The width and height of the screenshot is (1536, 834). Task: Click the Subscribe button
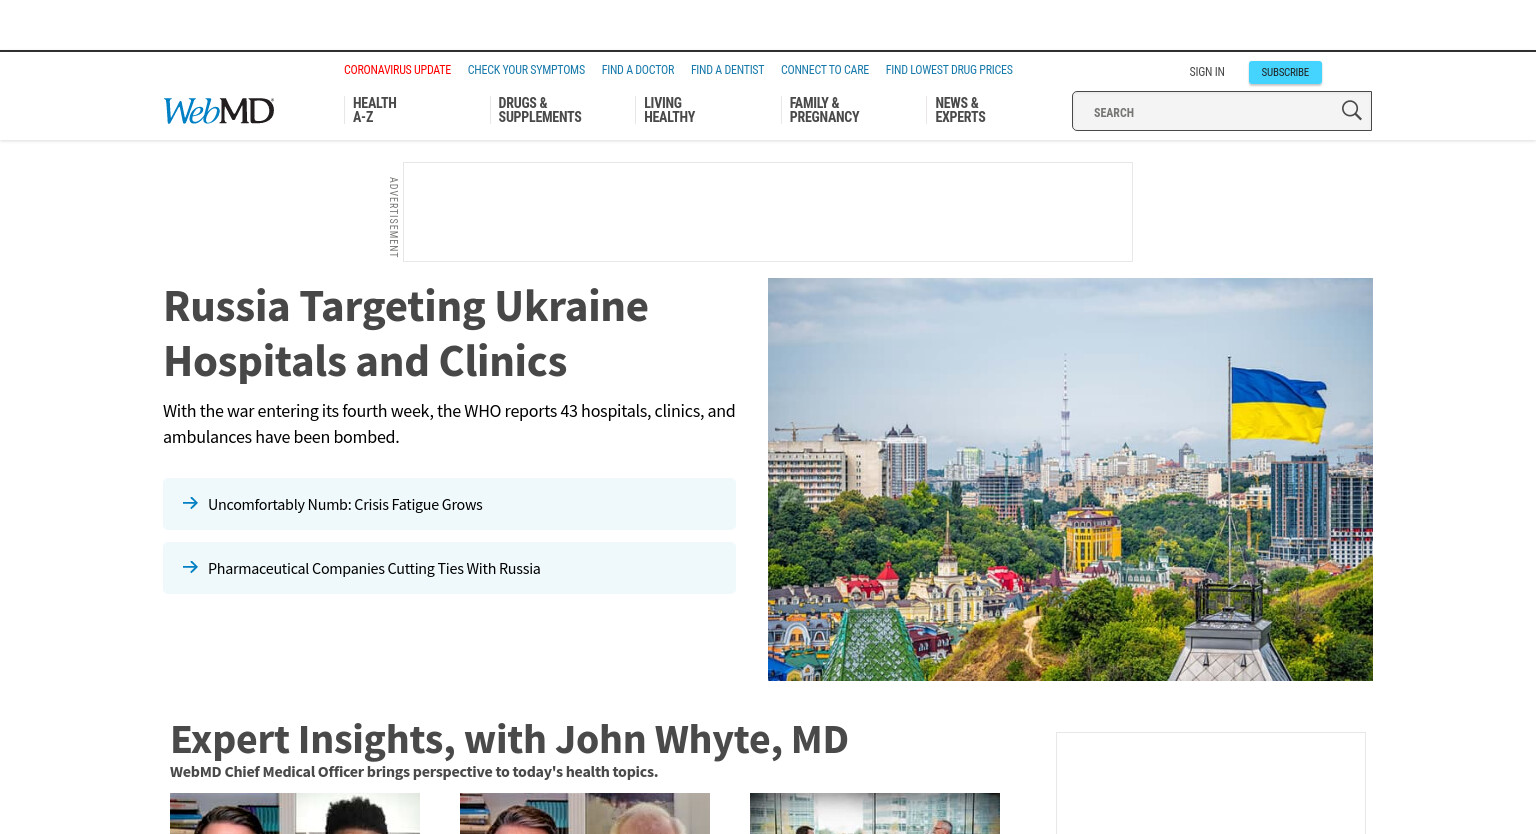[x=1285, y=72]
